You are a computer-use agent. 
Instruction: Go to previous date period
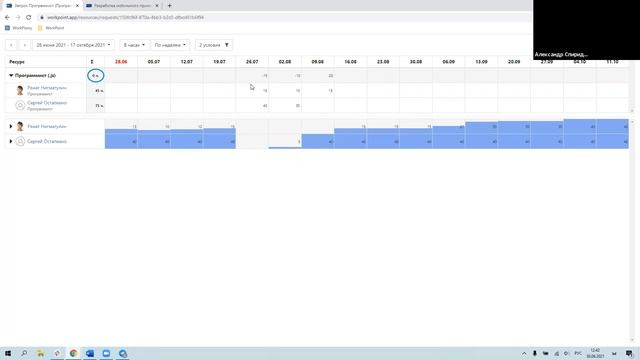[11, 45]
